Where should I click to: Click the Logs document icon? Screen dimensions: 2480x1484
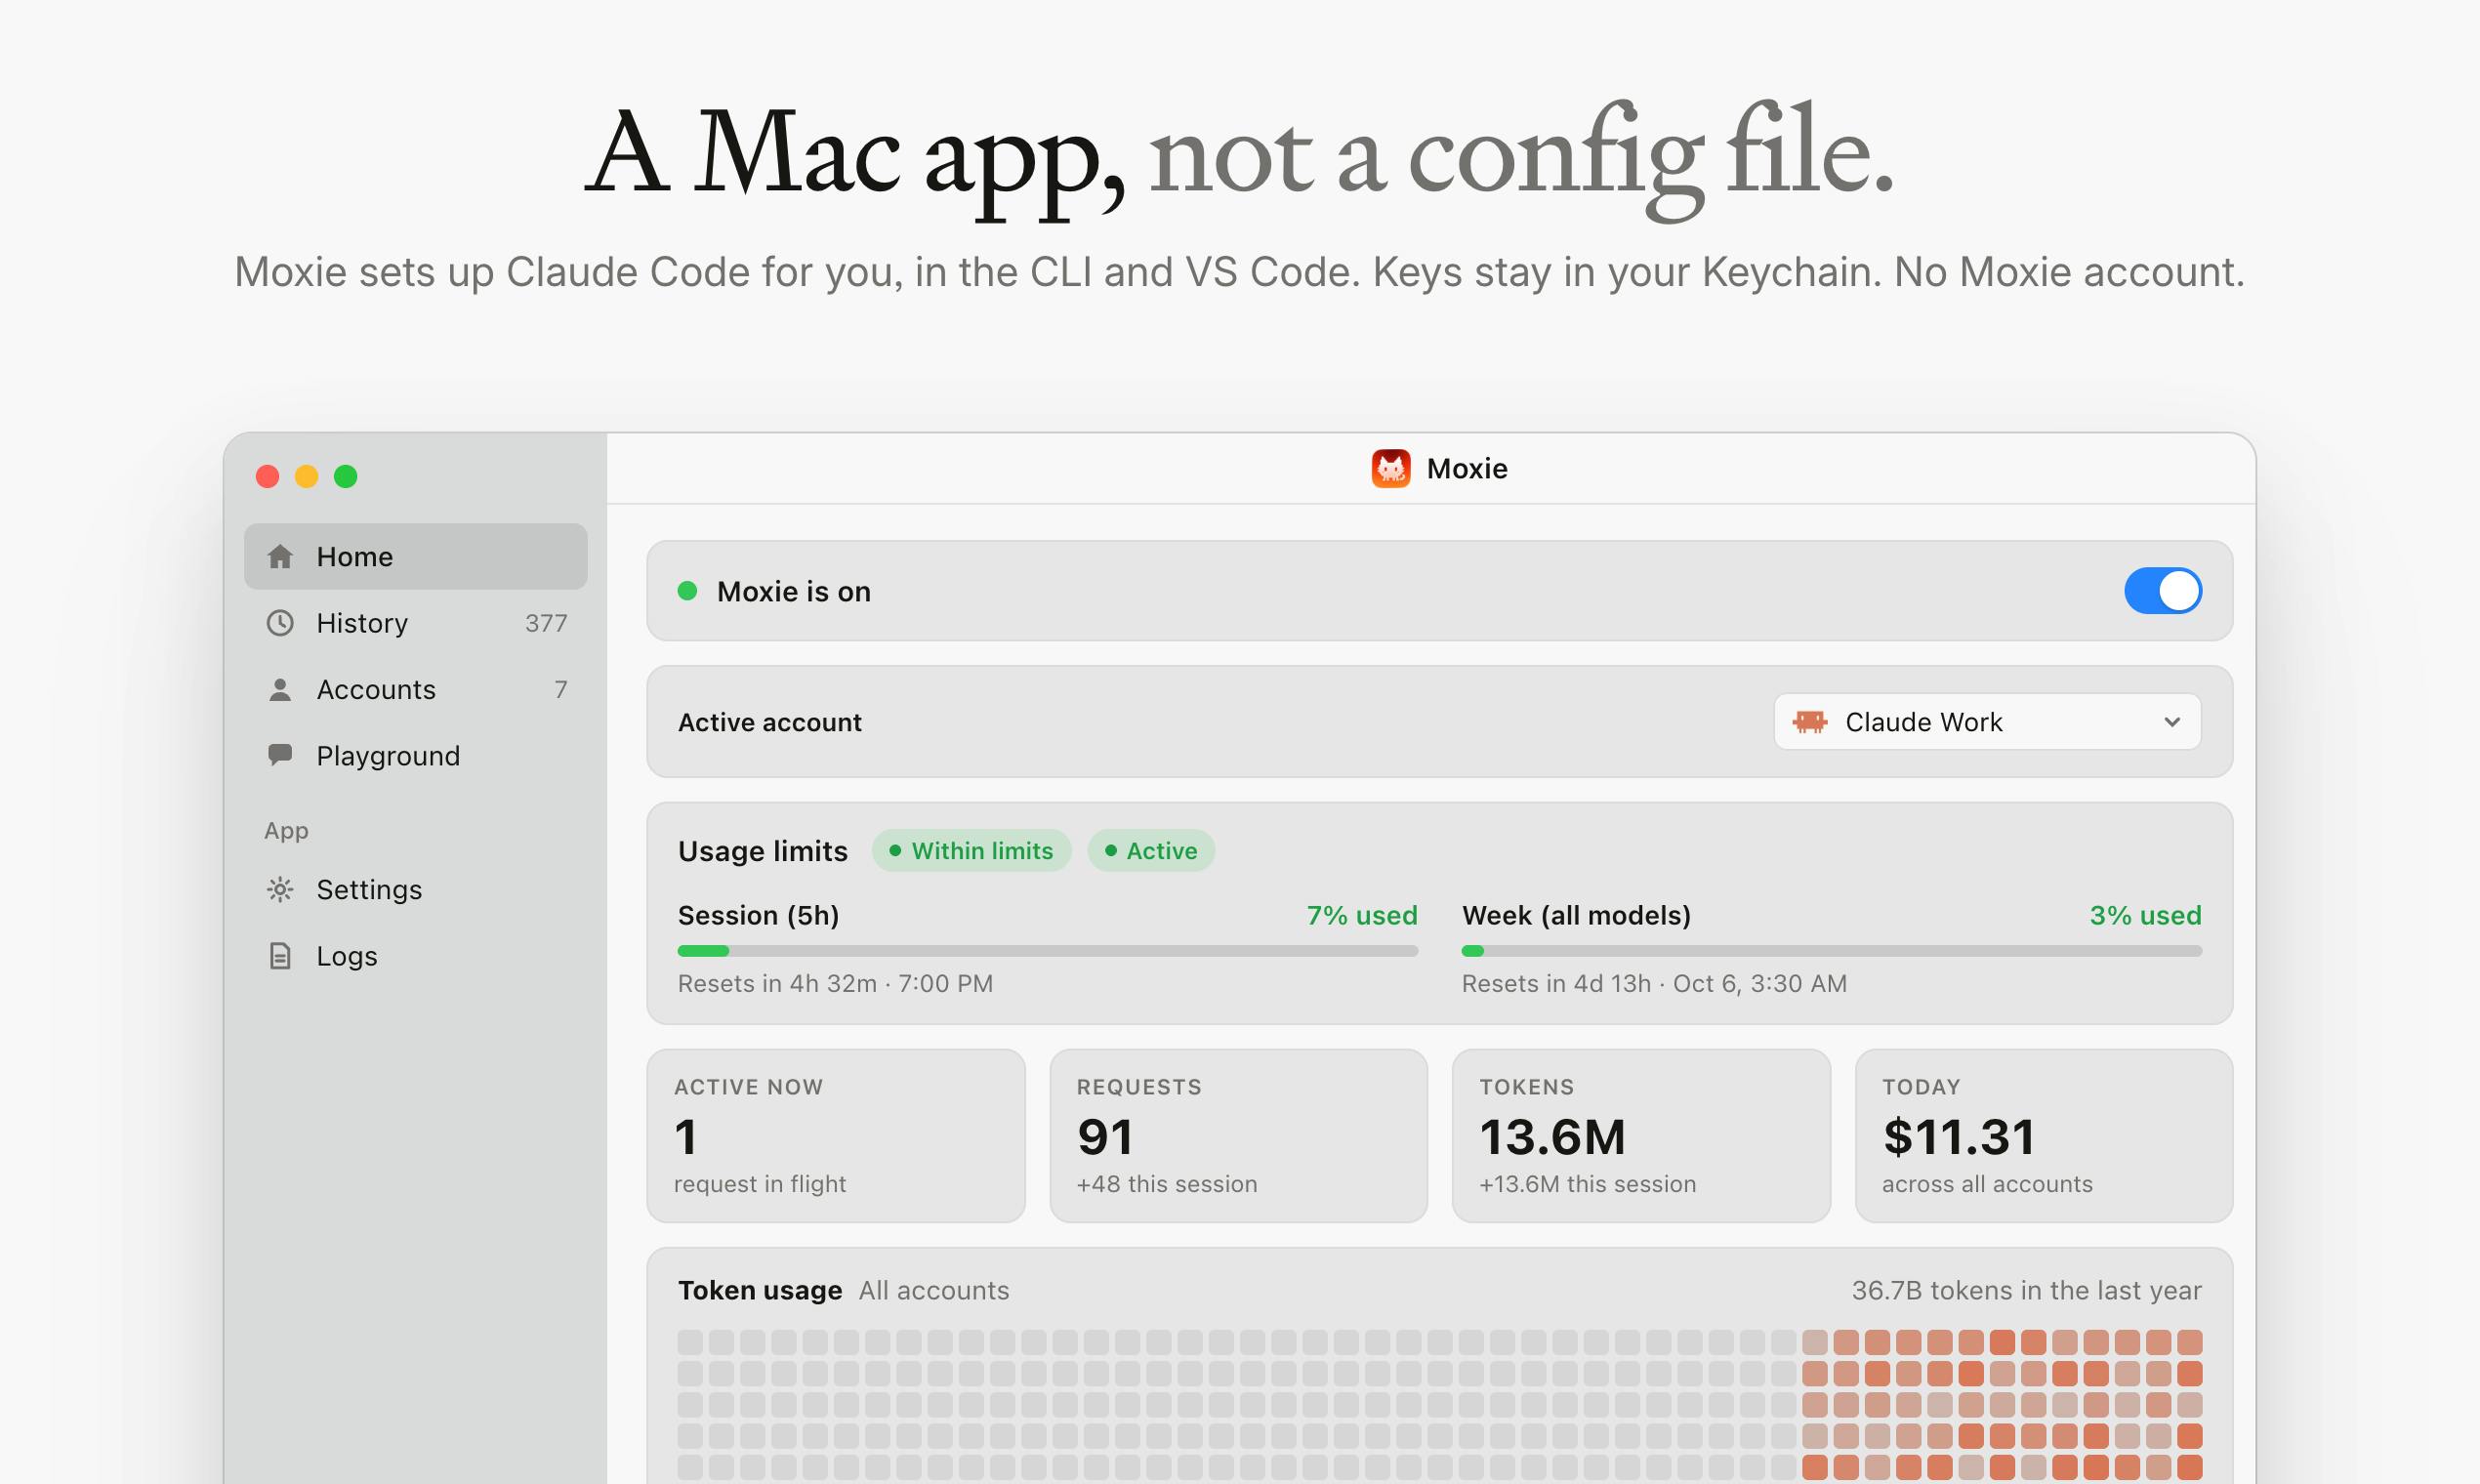280,956
